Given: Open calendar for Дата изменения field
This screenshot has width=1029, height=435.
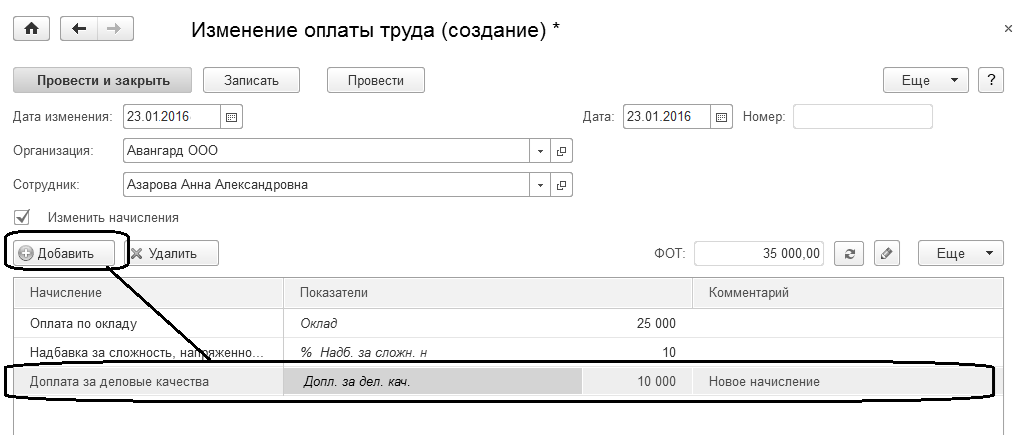Looking at the screenshot, I should coord(232,117).
